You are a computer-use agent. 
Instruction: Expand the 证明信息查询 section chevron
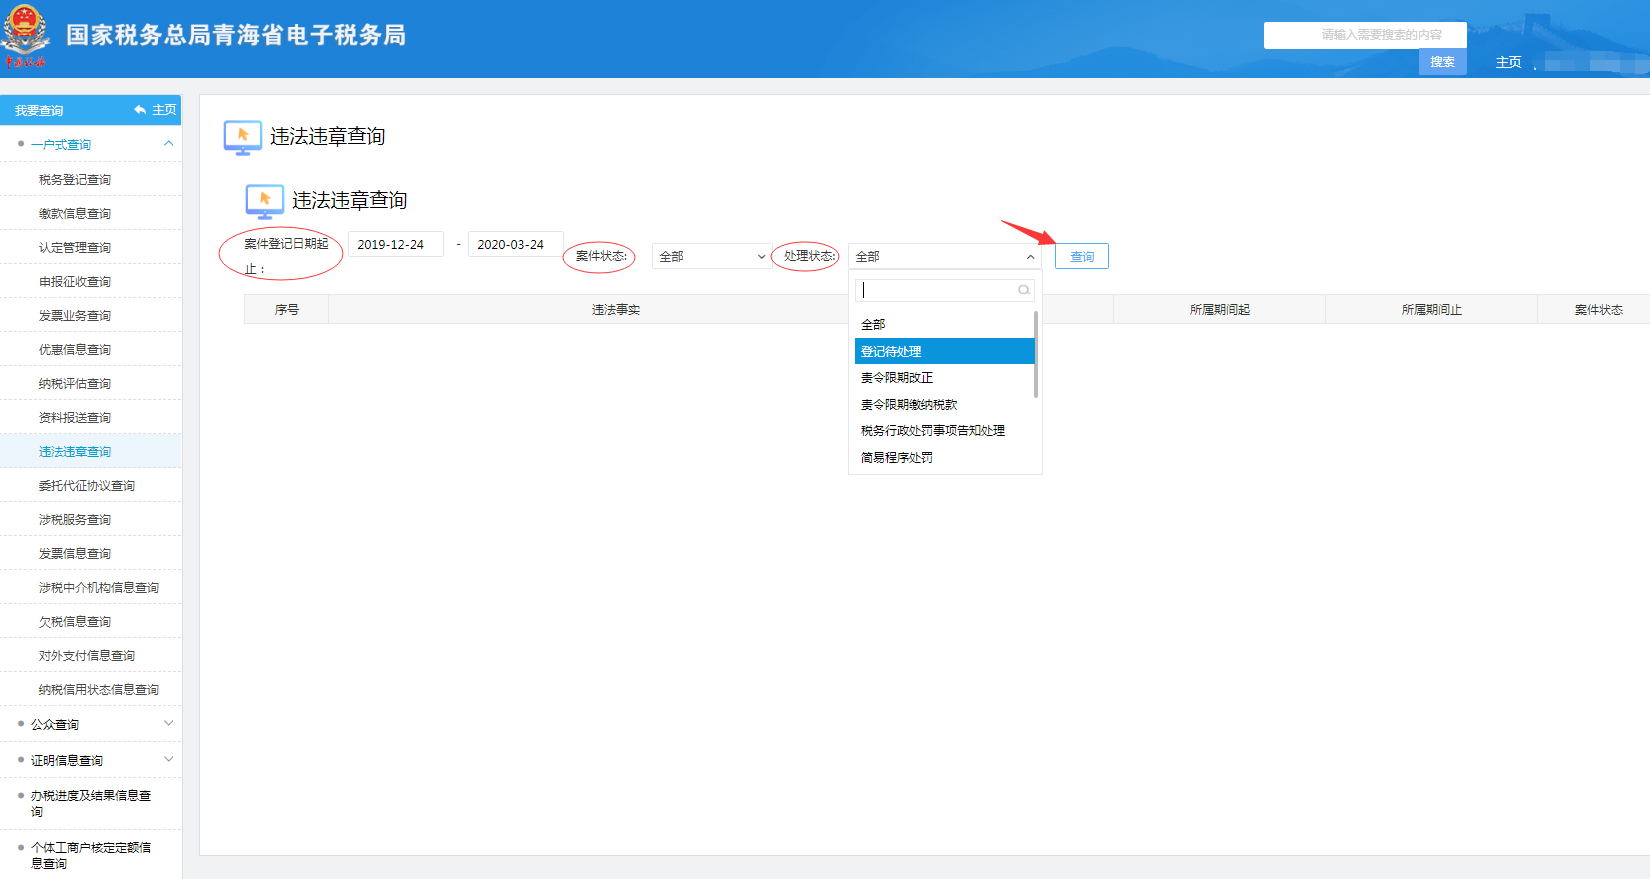[168, 759]
